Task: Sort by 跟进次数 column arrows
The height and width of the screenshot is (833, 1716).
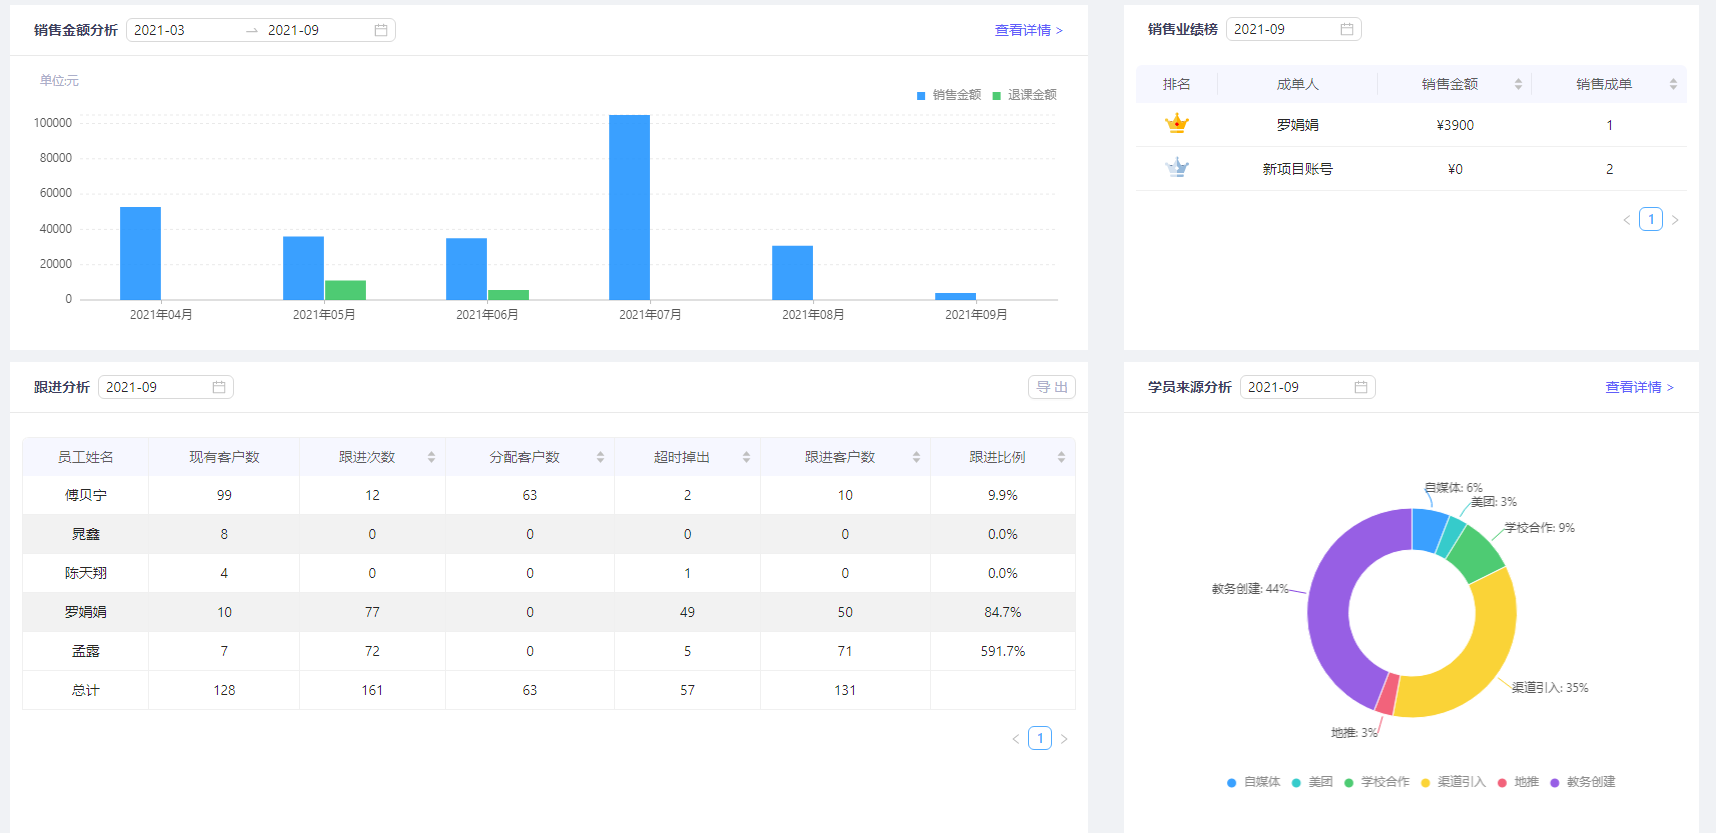Action: 431,457
